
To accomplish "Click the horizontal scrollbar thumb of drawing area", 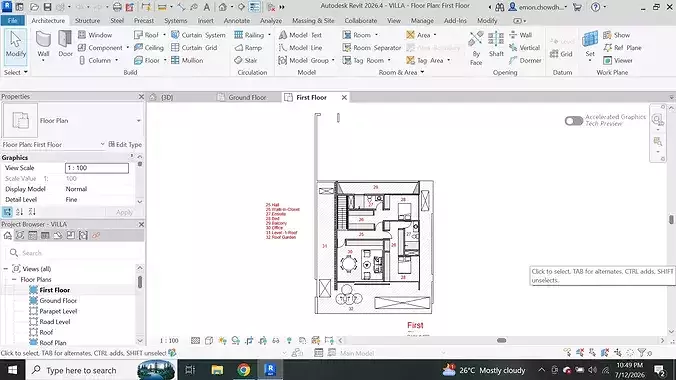I will pos(501,340).
